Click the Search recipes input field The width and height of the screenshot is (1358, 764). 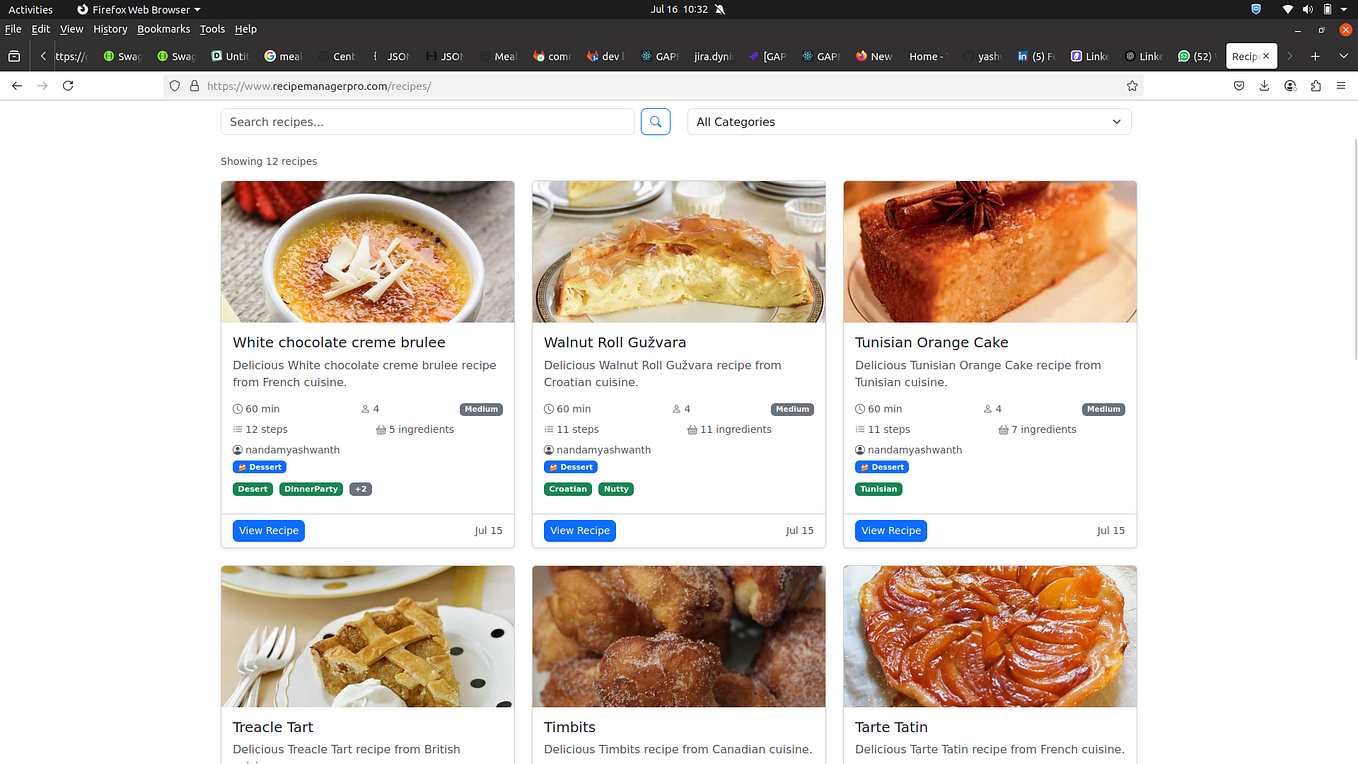(x=428, y=122)
